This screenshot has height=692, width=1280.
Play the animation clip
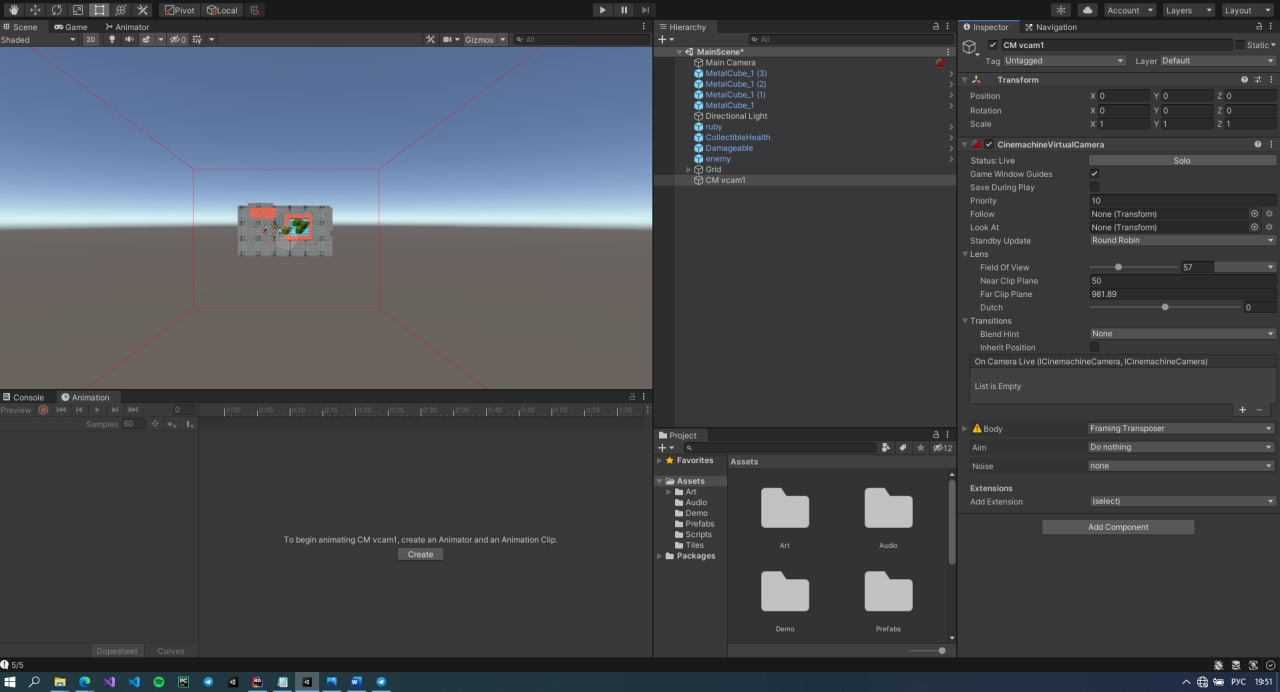97,410
